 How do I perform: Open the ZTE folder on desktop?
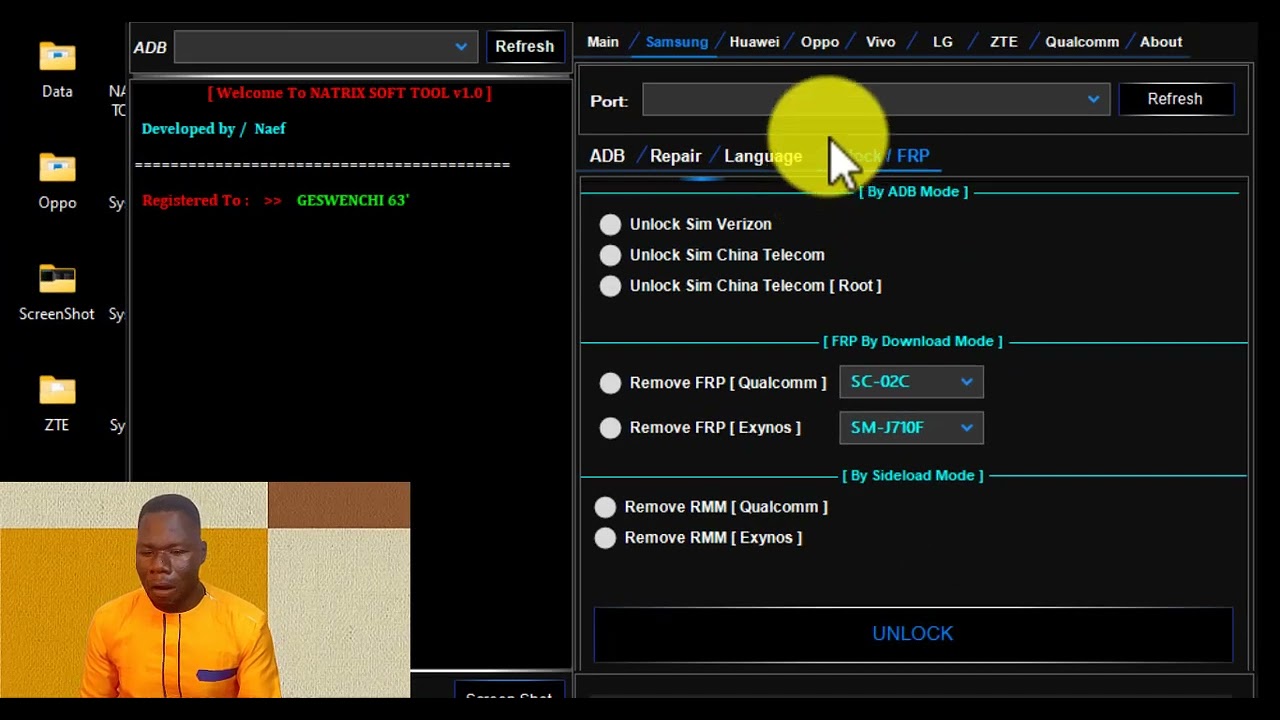(x=57, y=403)
